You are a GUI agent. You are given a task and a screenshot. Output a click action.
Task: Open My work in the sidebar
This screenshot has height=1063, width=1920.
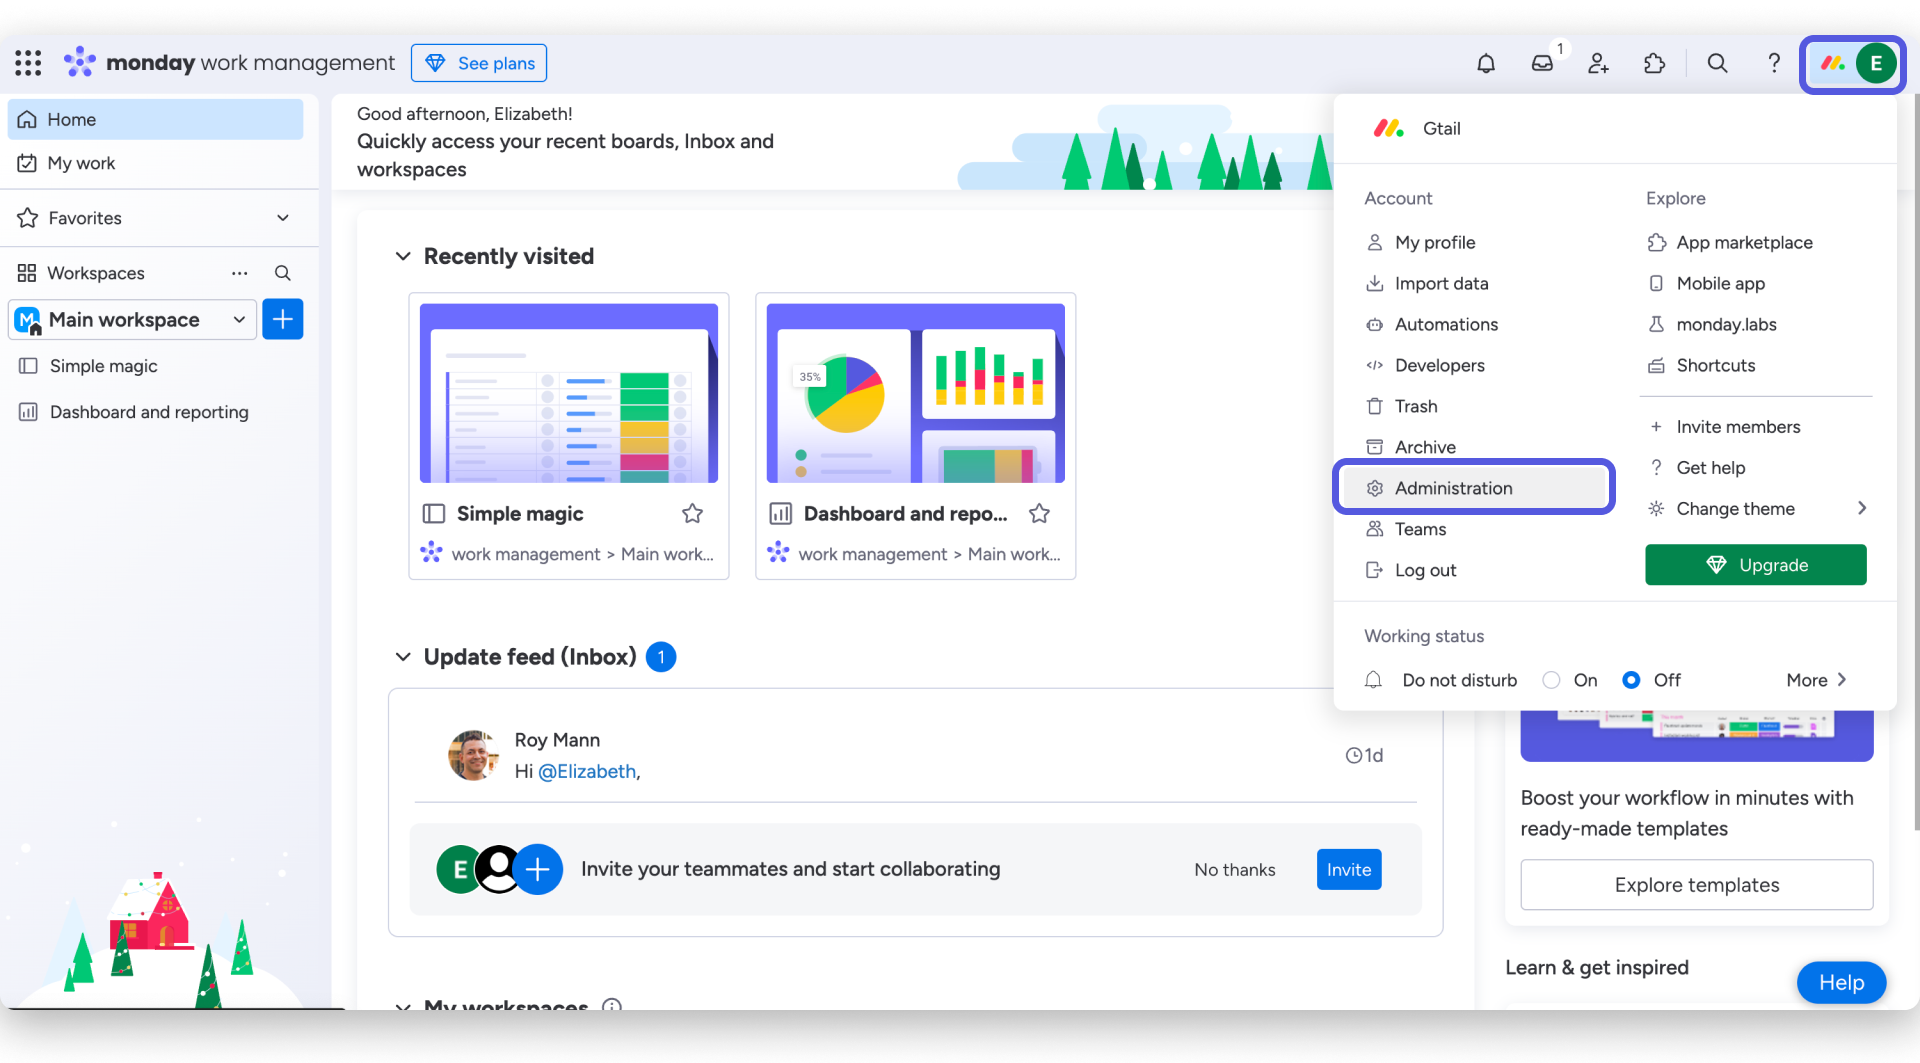tap(155, 163)
